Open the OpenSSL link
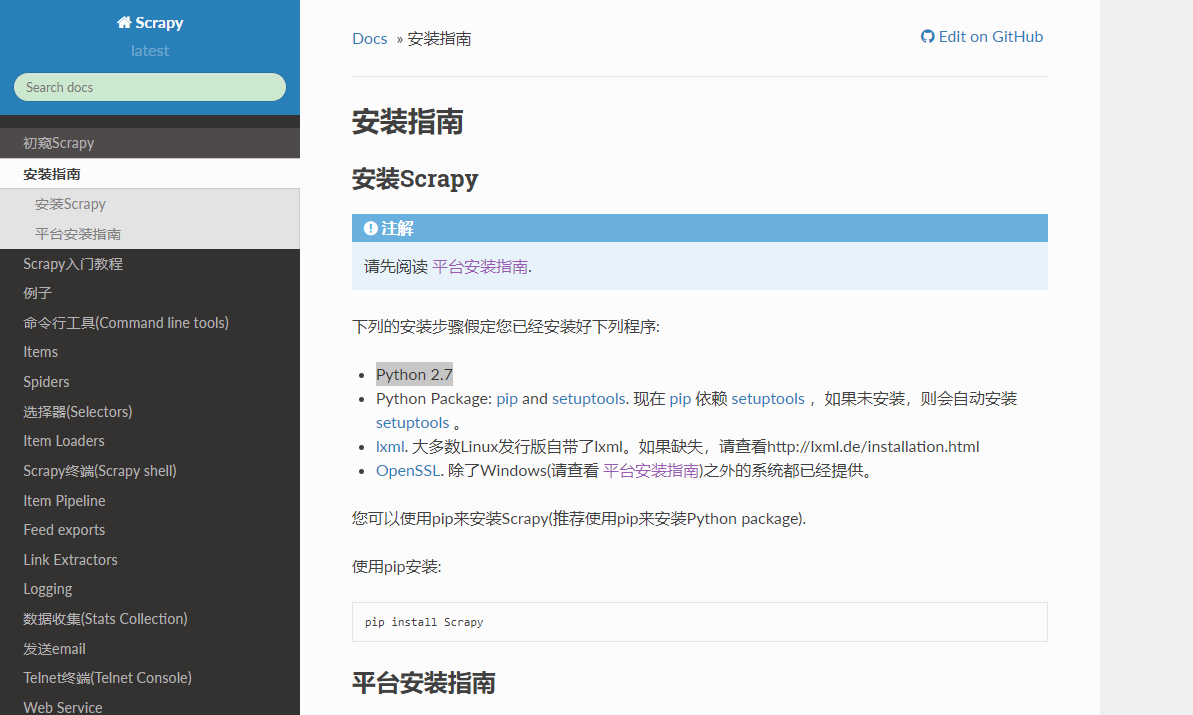Viewport: 1193px width, 715px height. point(408,471)
